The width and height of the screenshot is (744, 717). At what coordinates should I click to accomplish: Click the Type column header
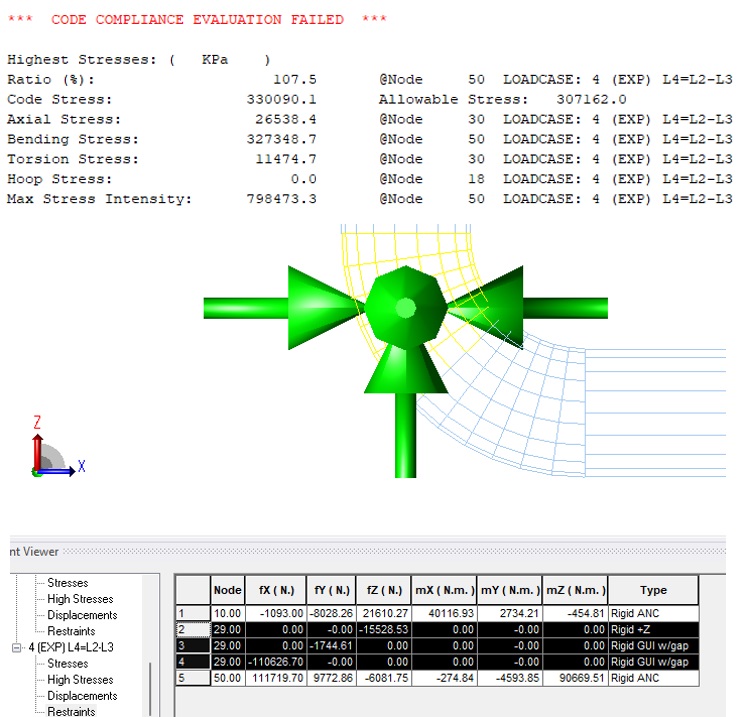pyautogui.click(x=653, y=590)
